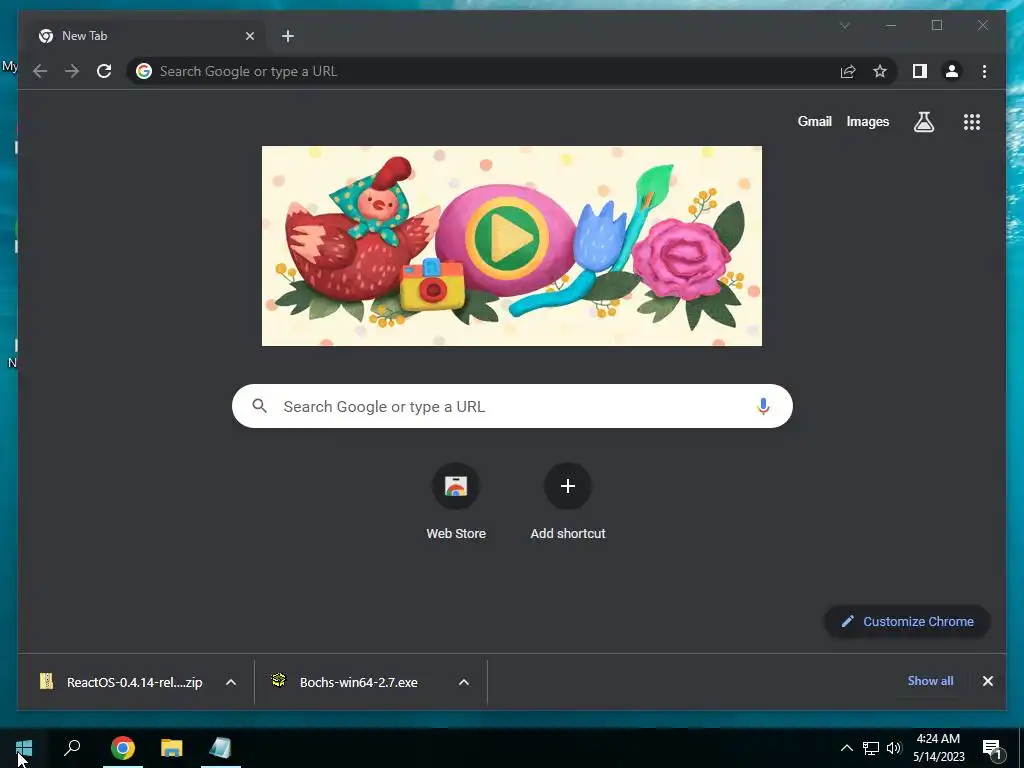Maximize the Chrome window
This screenshot has height=768, width=1024.
coord(936,25)
